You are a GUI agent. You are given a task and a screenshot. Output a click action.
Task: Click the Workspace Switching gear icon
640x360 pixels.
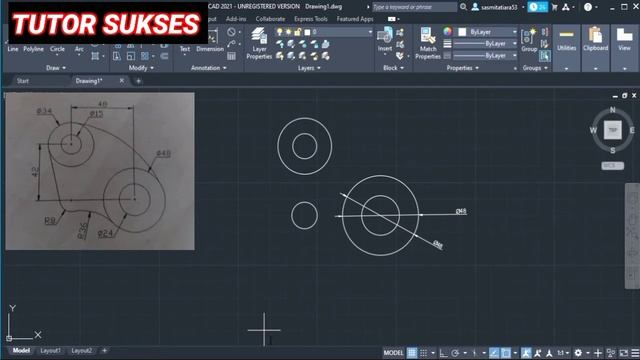pos(578,353)
